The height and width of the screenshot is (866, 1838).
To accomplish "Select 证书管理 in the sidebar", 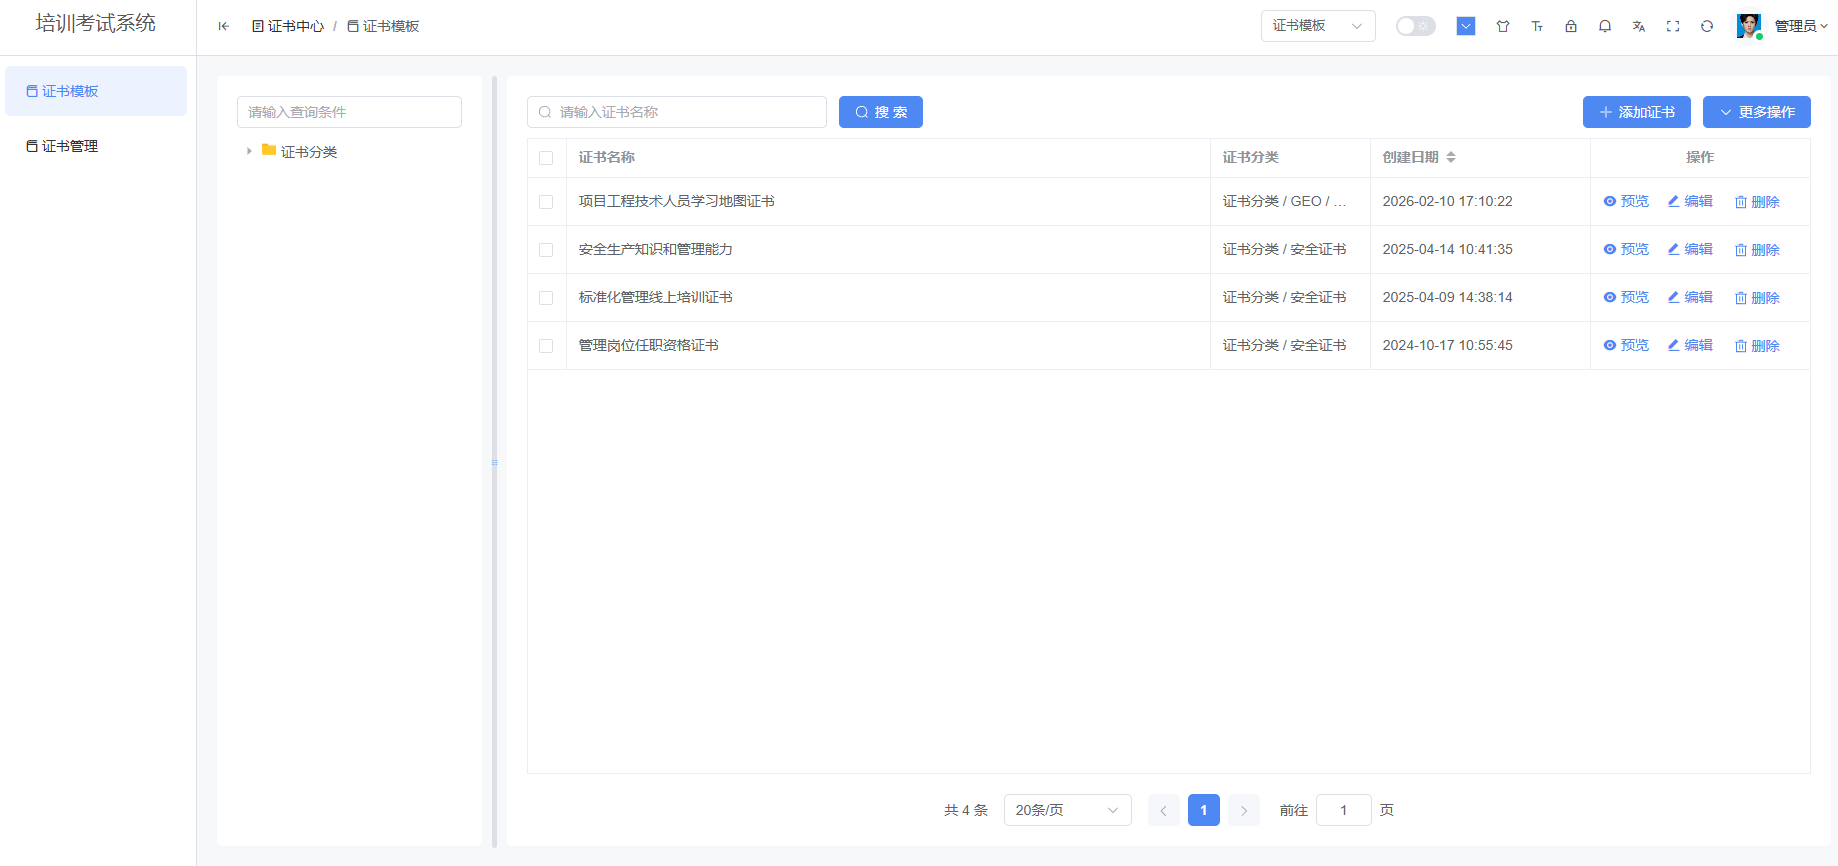I will pos(96,146).
